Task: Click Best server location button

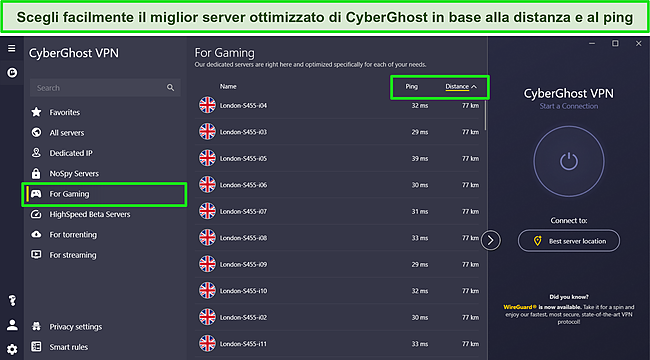Action: (x=569, y=241)
